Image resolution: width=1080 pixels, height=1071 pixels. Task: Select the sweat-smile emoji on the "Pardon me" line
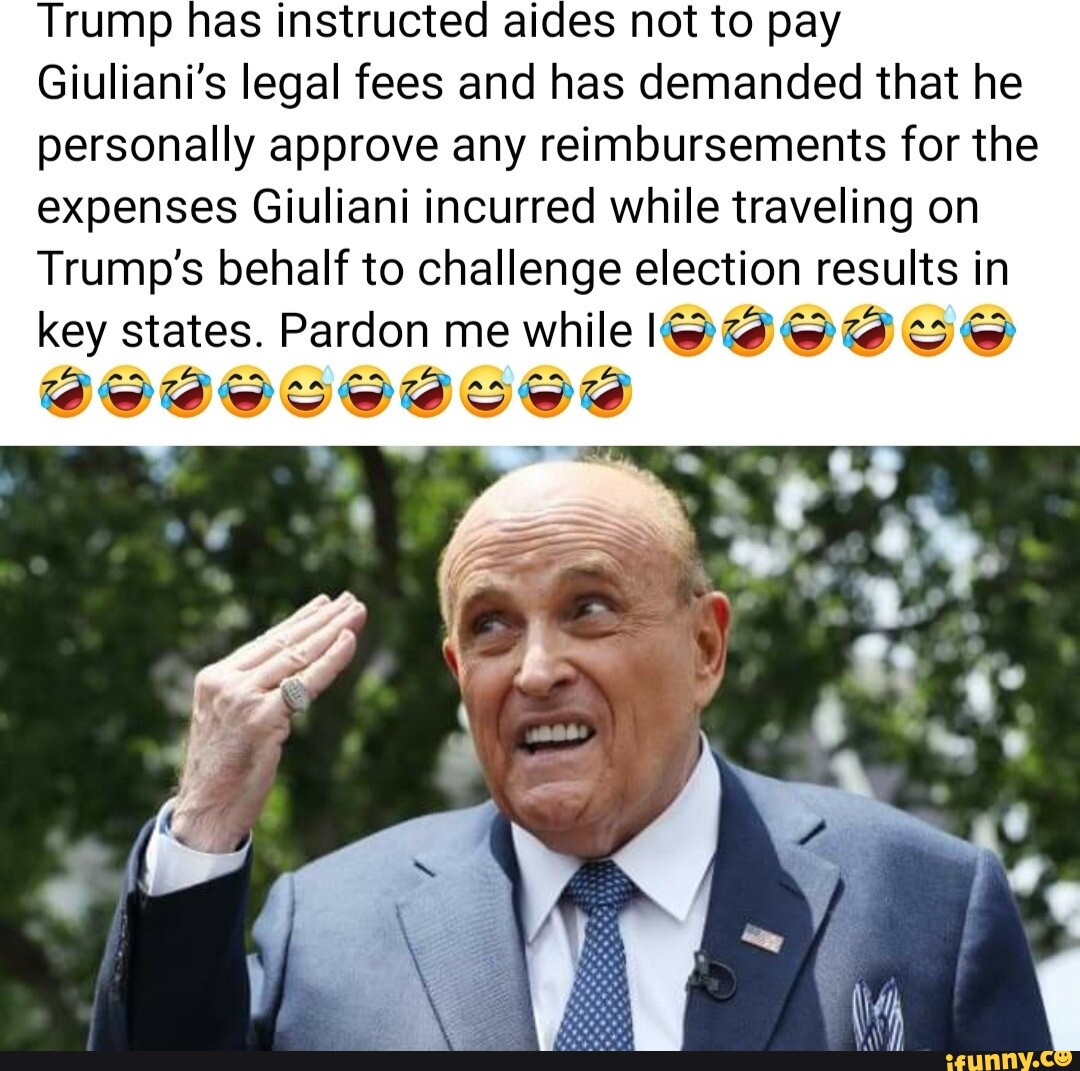928,331
